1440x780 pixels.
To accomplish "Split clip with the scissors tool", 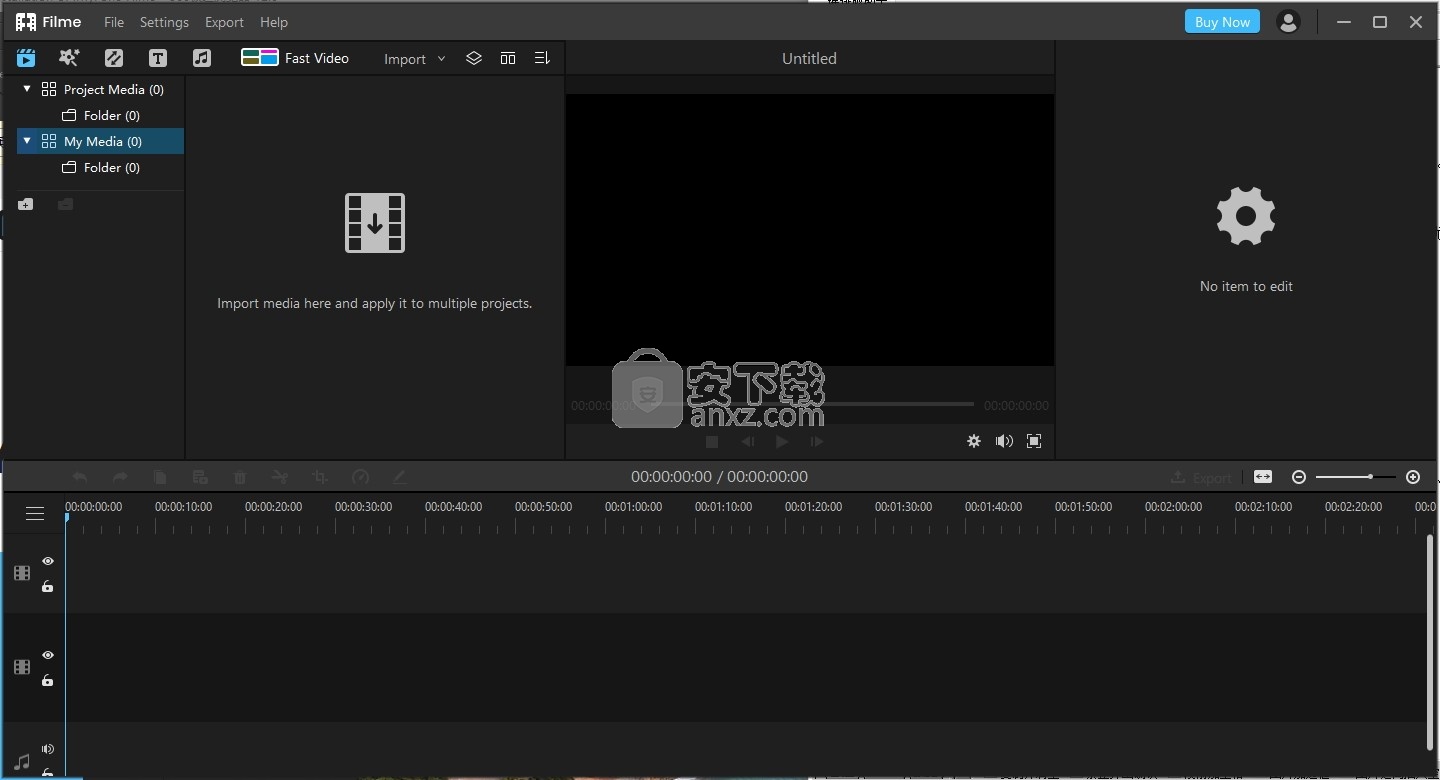I will (x=280, y=477).
